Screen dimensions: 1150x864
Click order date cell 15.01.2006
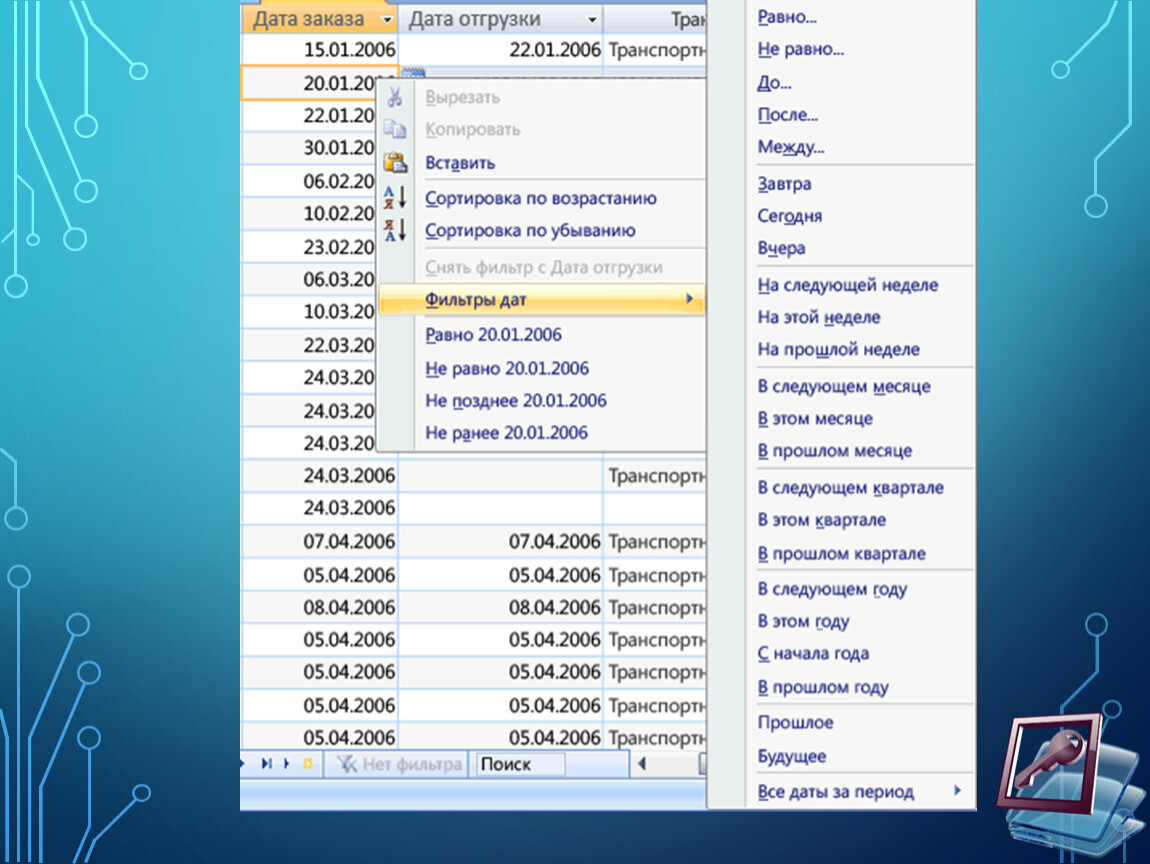(319, 50)
